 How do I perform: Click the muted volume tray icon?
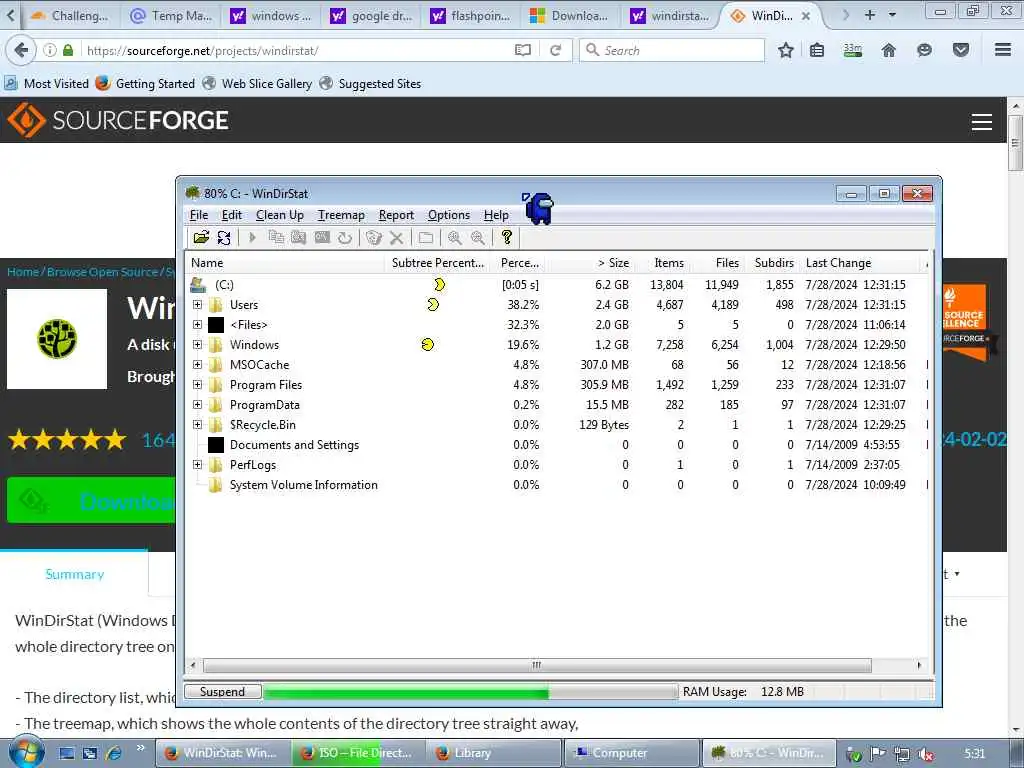(925, 754)
